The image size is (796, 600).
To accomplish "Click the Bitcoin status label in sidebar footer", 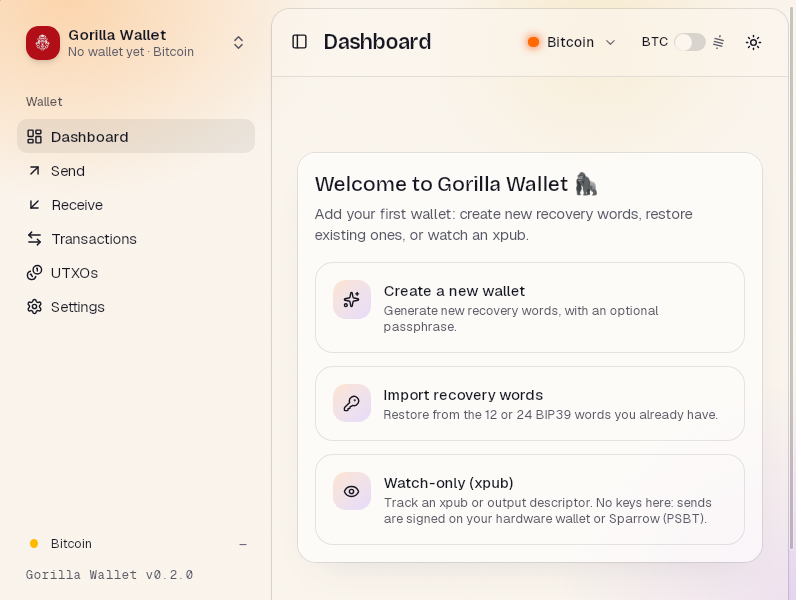I will (x=71, y=544).
